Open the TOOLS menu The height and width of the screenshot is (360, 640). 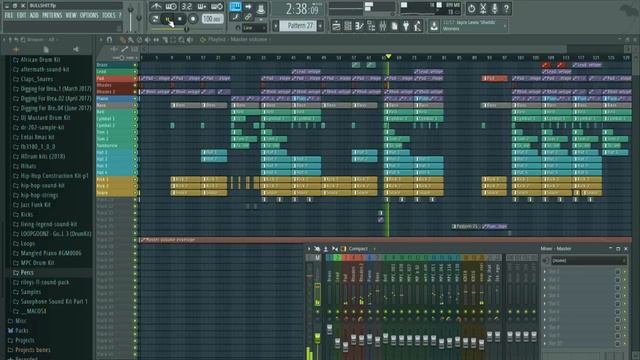click(x=109, y=15)
